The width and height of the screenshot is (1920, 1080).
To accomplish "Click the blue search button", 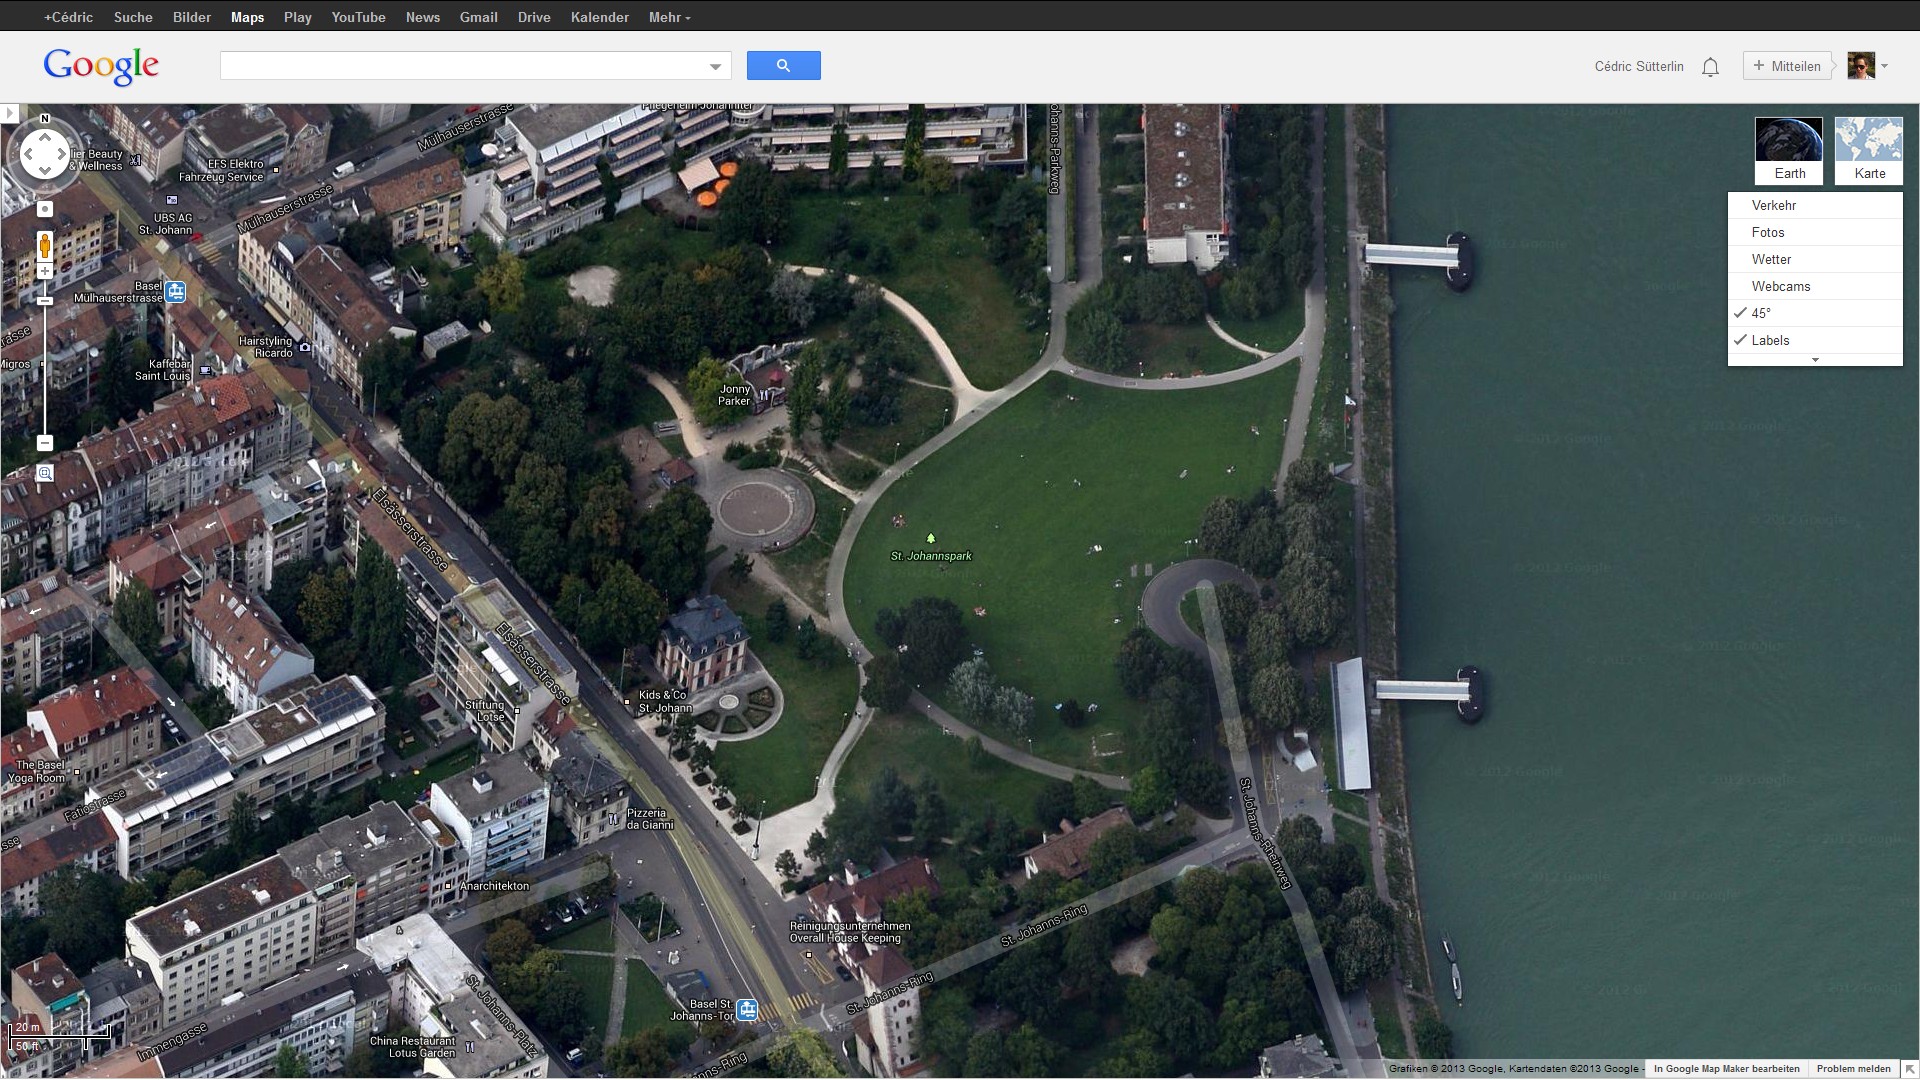I will point(783,66).
